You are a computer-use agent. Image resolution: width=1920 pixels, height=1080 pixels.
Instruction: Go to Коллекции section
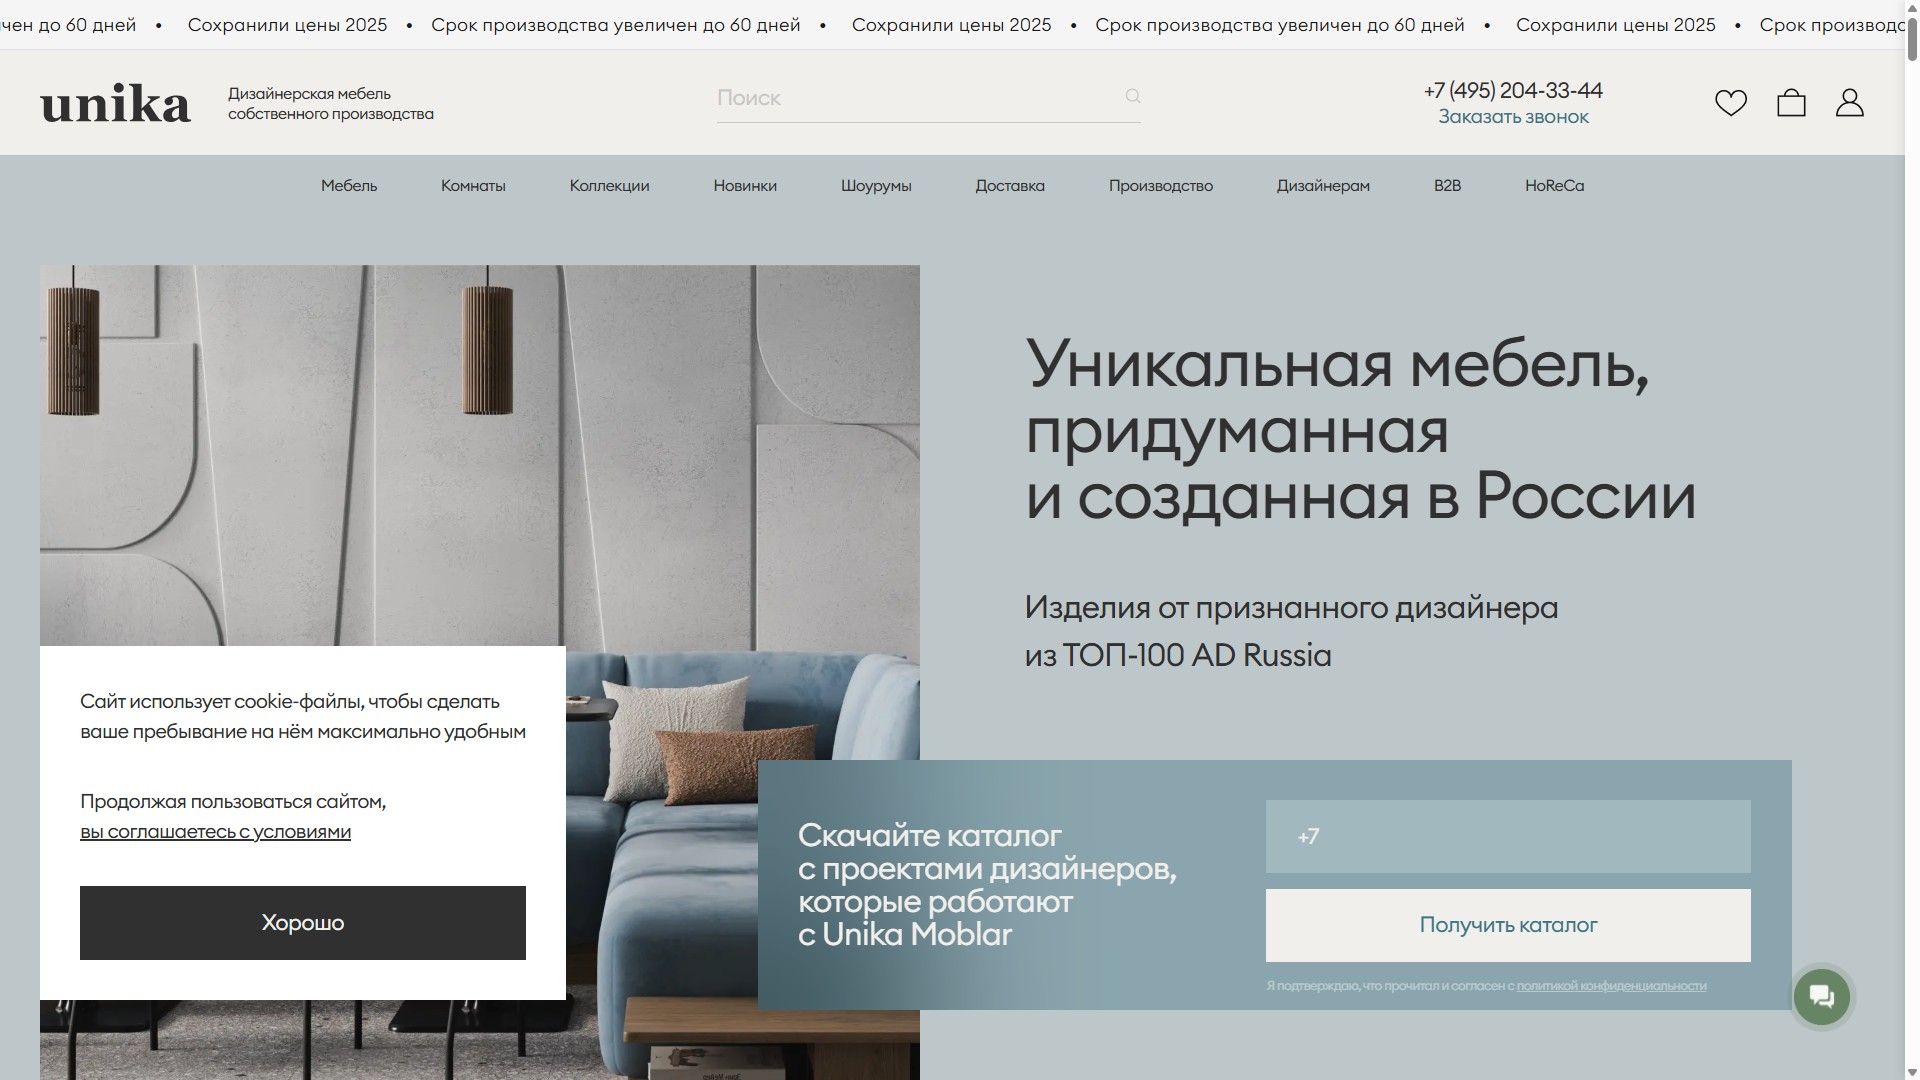coord(609,186)
